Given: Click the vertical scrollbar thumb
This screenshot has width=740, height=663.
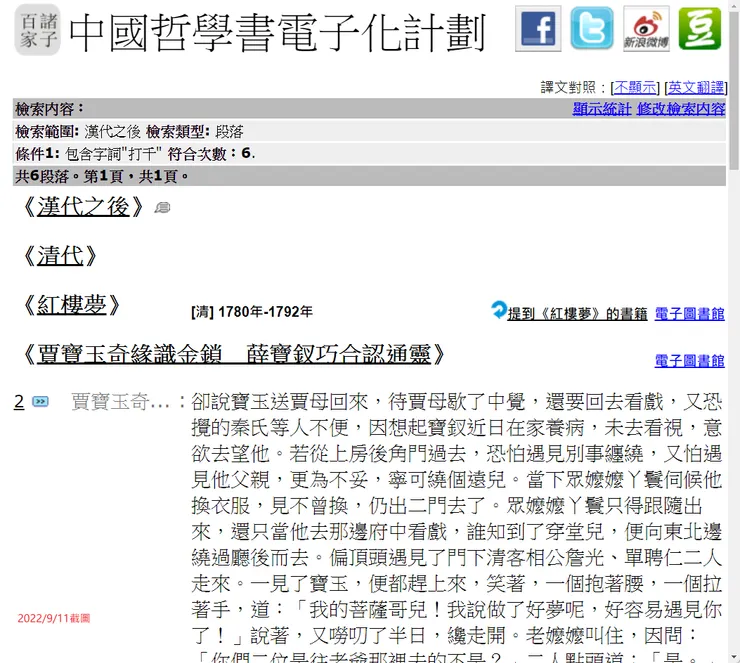Looking at the screenshot, I should tap(734, 90).
